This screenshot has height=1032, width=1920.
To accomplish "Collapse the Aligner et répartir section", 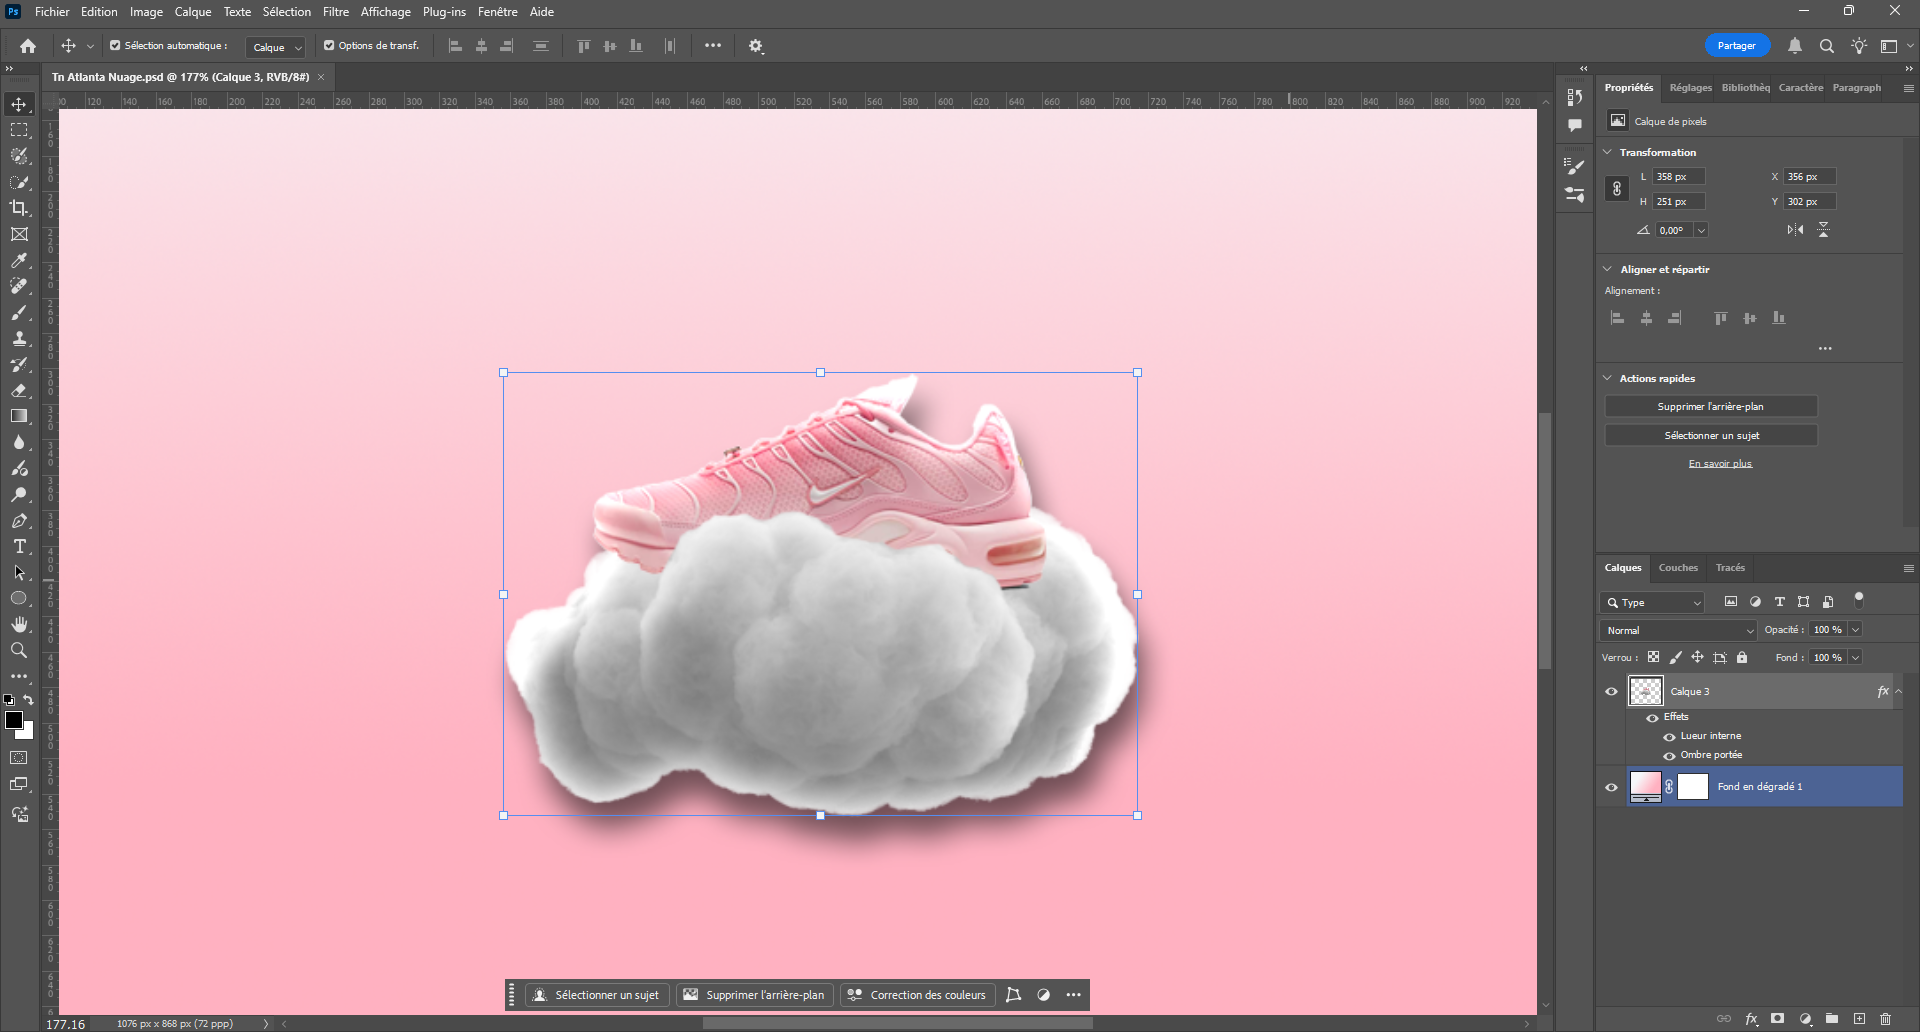I will coord(1608,269).
